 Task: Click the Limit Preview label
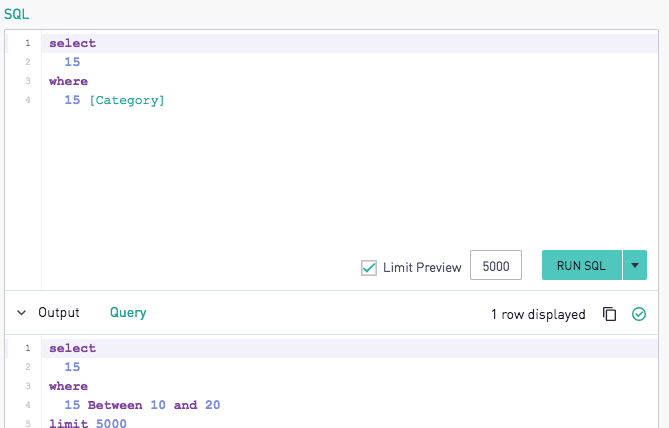click(x=422, y=268)
